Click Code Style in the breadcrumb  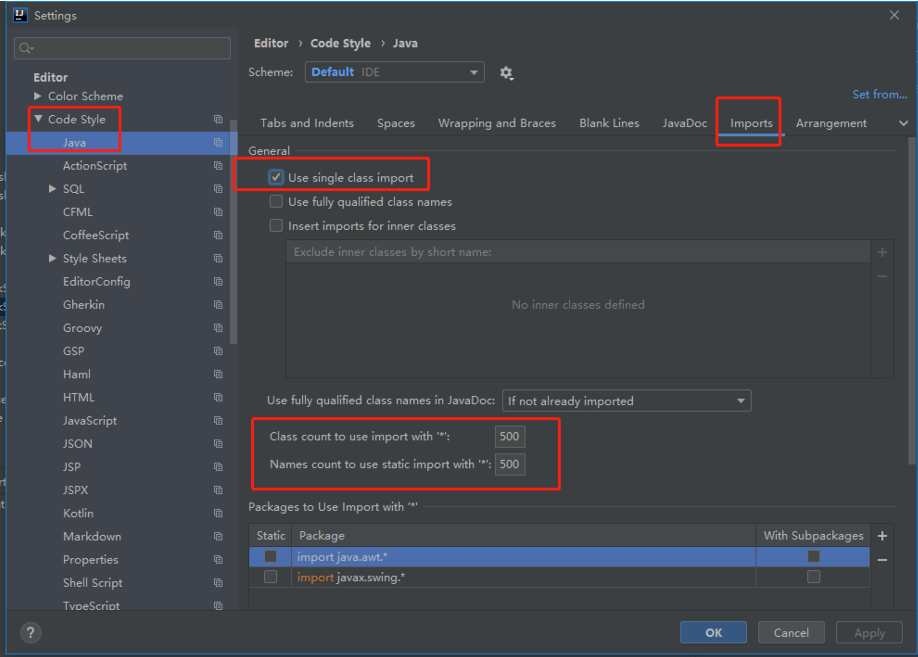tap(340, 43)
